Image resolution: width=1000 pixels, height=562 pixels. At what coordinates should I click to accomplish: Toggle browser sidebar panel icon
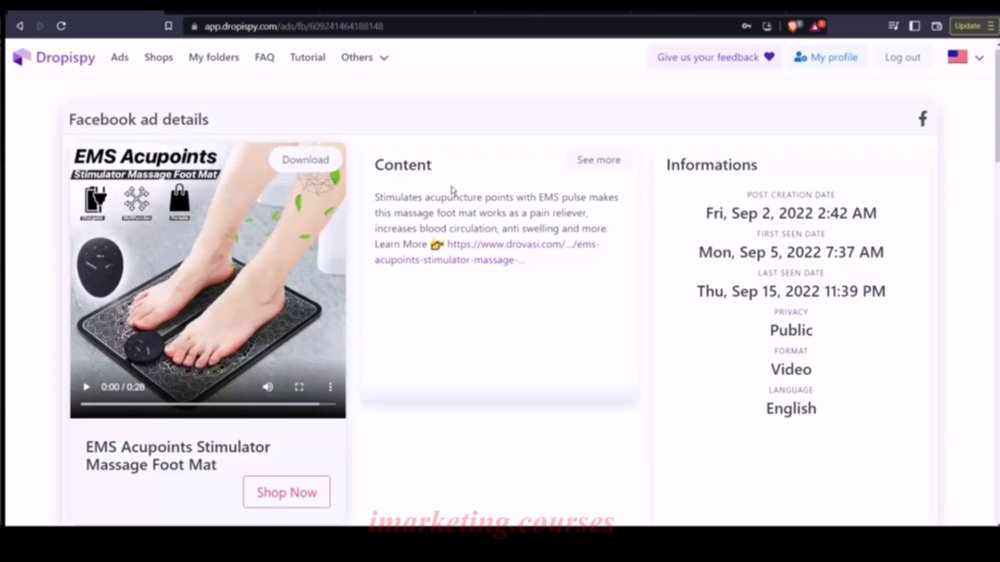pyautogui.click(x=915, y=26)
